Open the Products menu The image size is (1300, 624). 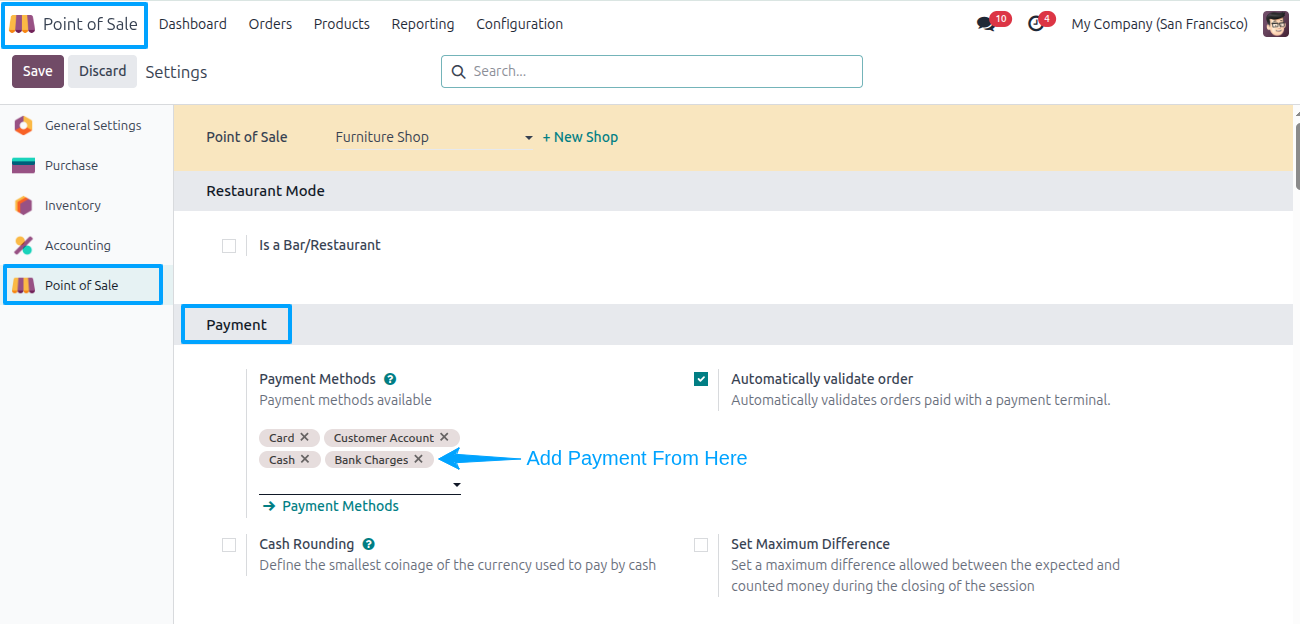click(342, 24)
